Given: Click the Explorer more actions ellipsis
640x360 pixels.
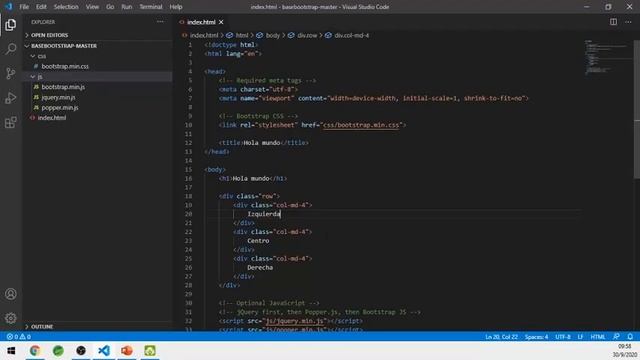Looking at the screenshot, I should [160, 22].
